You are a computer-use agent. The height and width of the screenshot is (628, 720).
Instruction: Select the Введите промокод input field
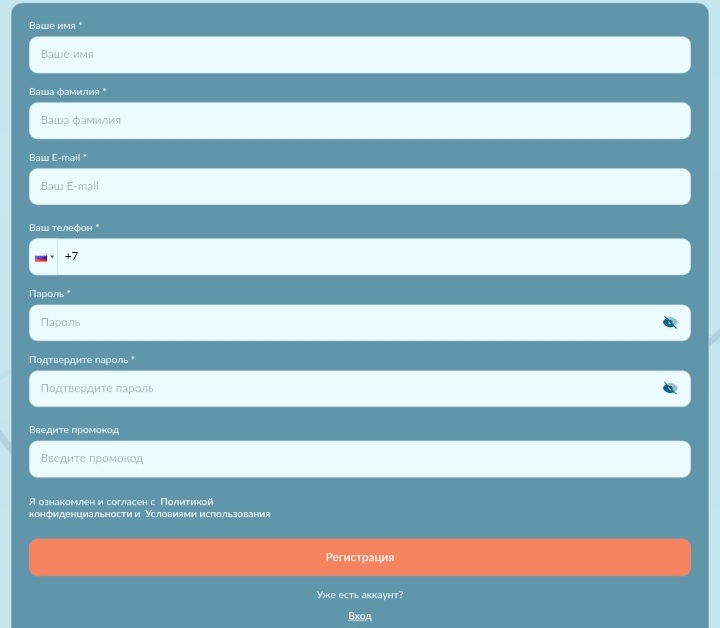click(x=359, y=459)
